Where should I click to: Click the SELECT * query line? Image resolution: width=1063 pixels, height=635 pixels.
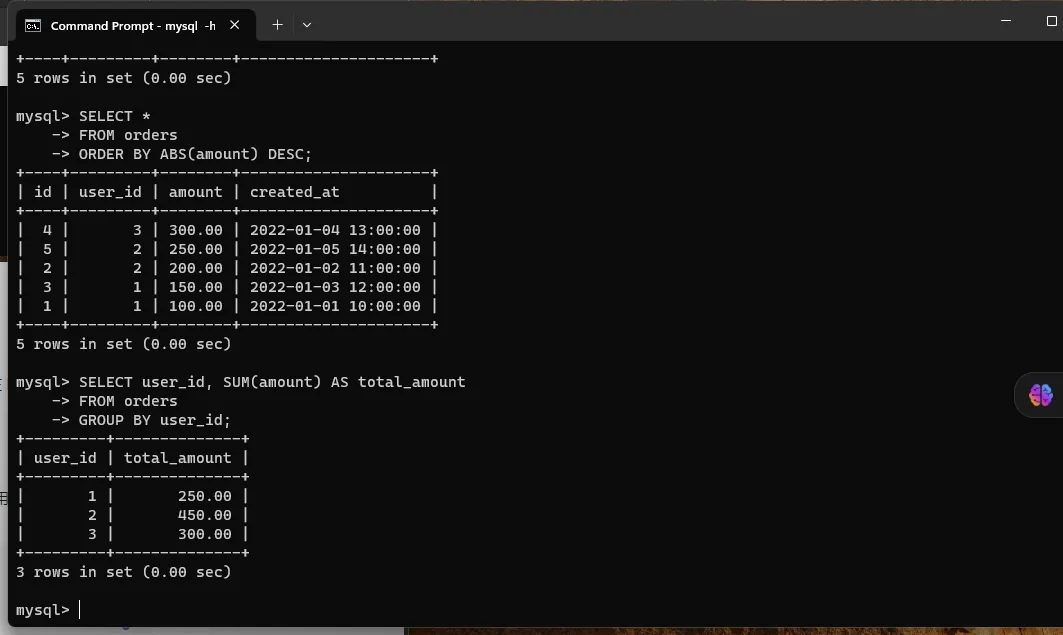click(114, 116)
